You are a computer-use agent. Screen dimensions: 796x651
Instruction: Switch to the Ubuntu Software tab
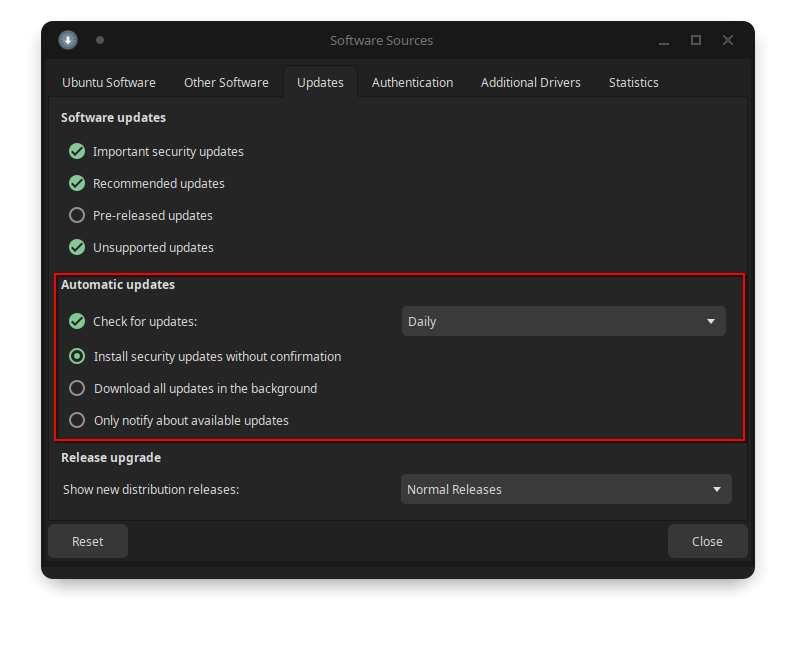(109, 82)
